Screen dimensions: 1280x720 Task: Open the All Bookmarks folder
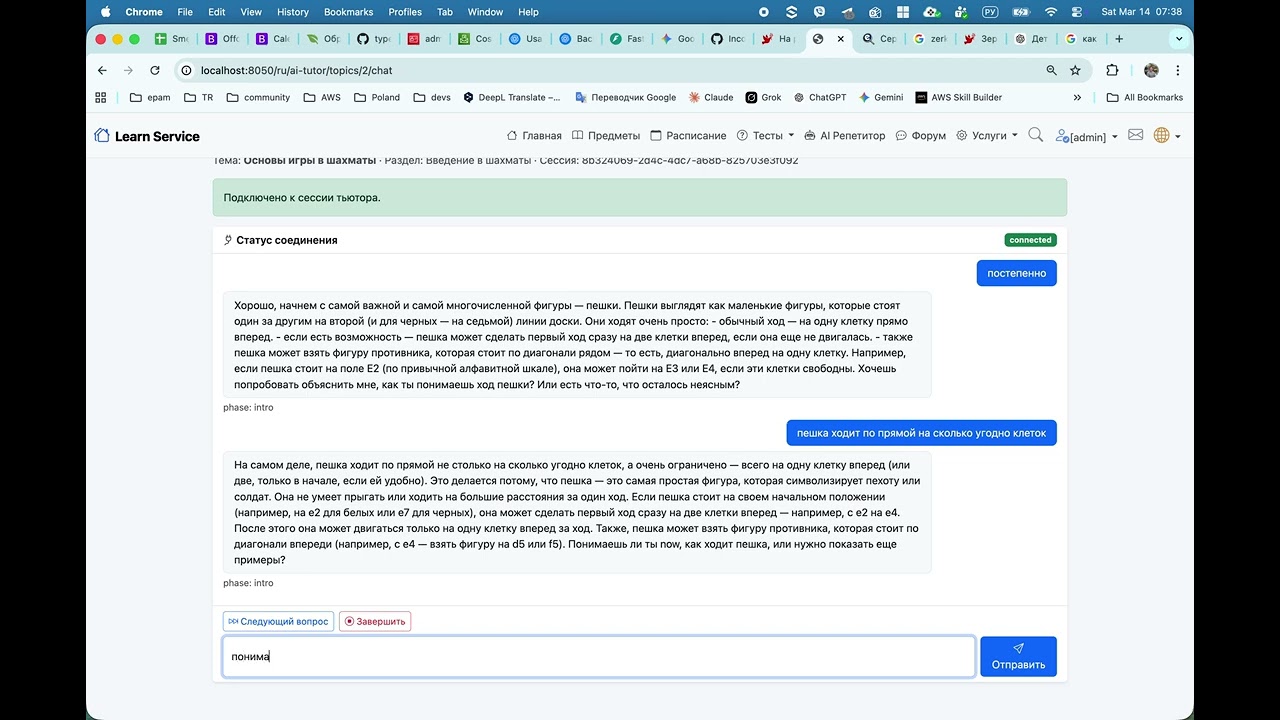coord(1145,97)
